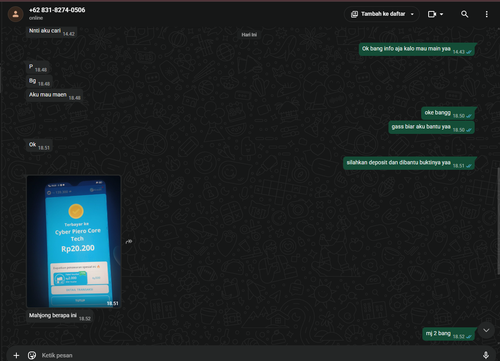Viewport: 500px width, 361px height.
Task: Select message "oke bangg"
Action: [x=448, y=113]
